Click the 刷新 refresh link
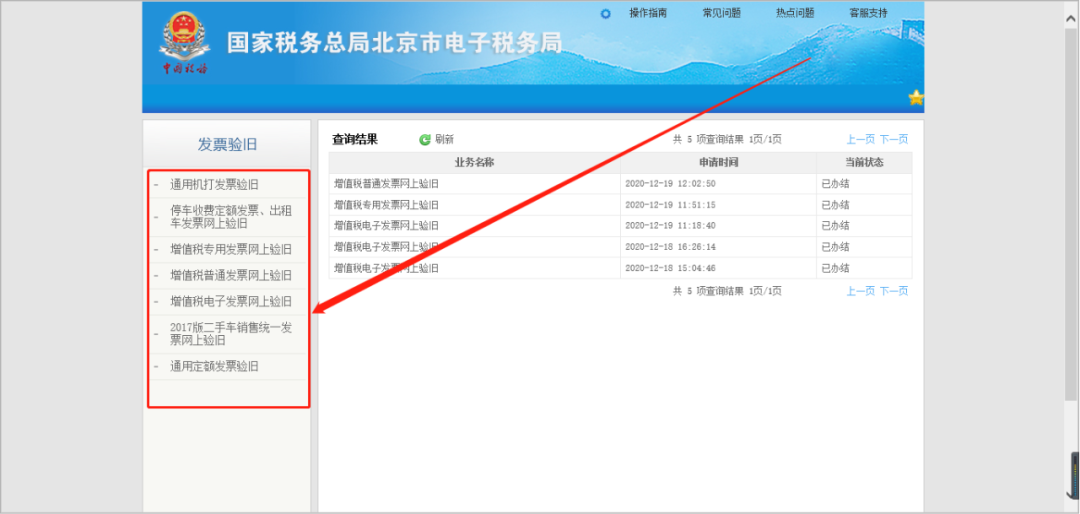The height and width of the screenshot is (514, 1080). 444,139
